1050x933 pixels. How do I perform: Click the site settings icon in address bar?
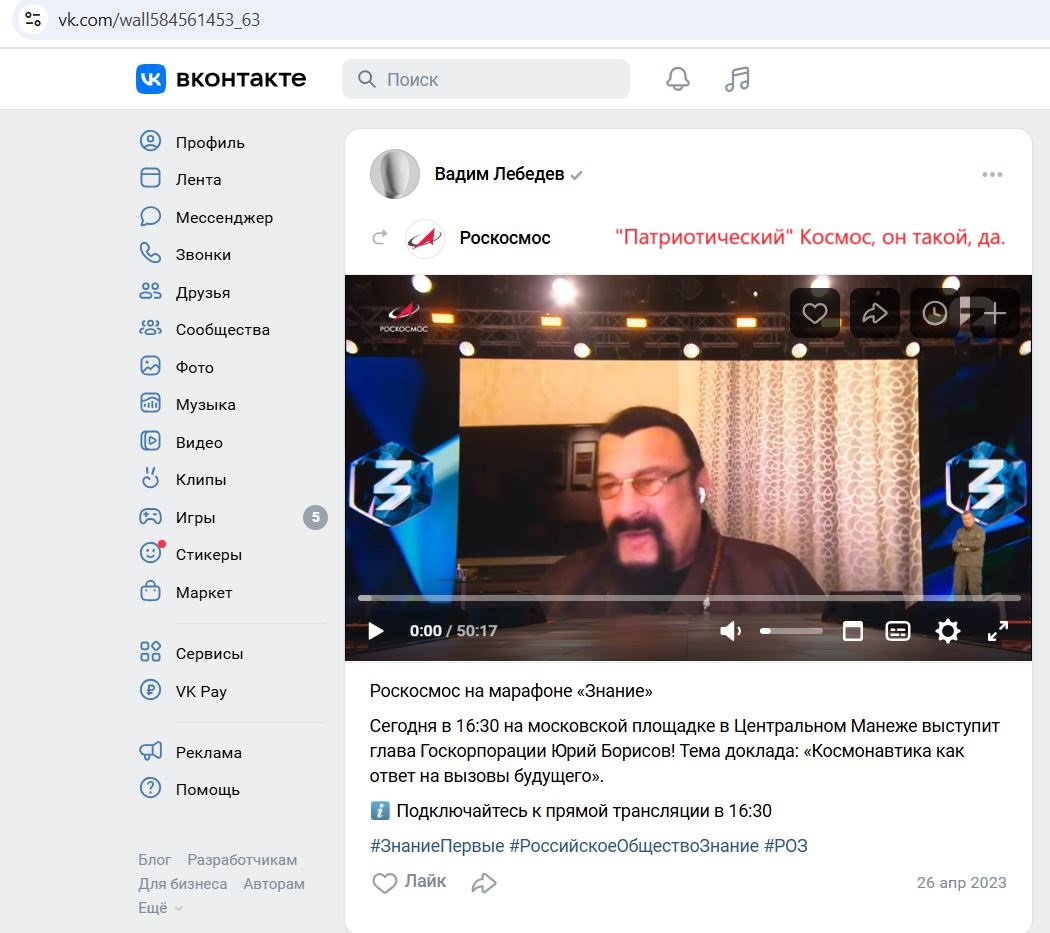pyautogui.click(x=33, y=19)
